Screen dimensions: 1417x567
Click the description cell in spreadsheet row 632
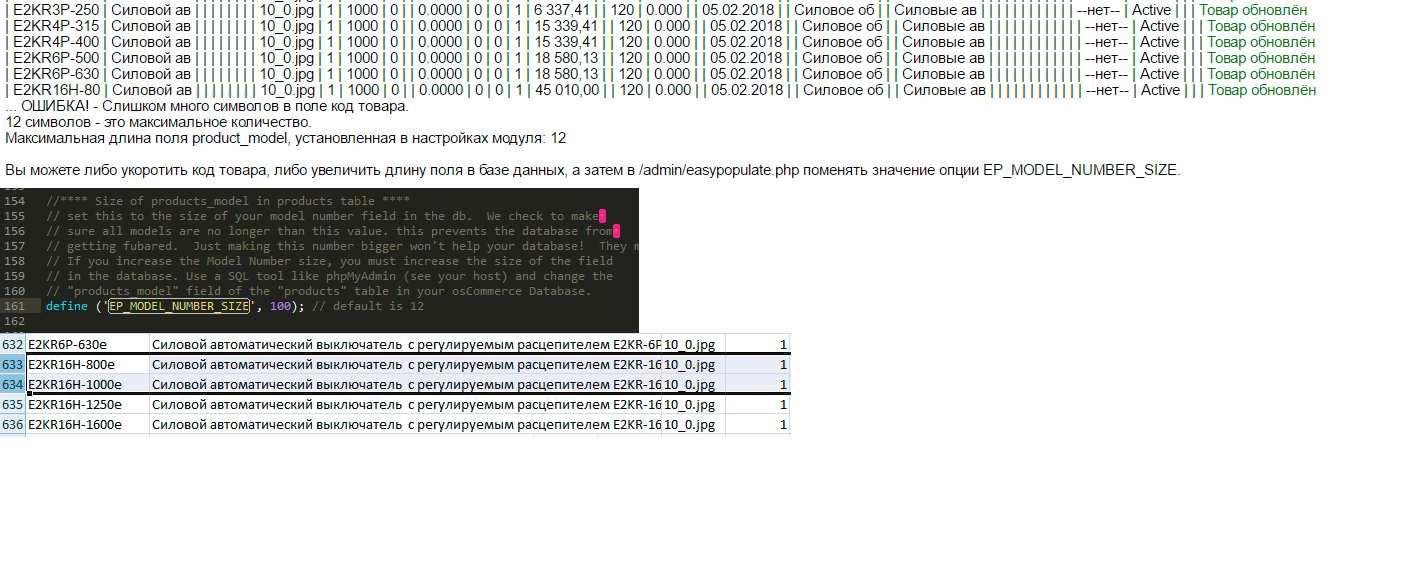406,344
